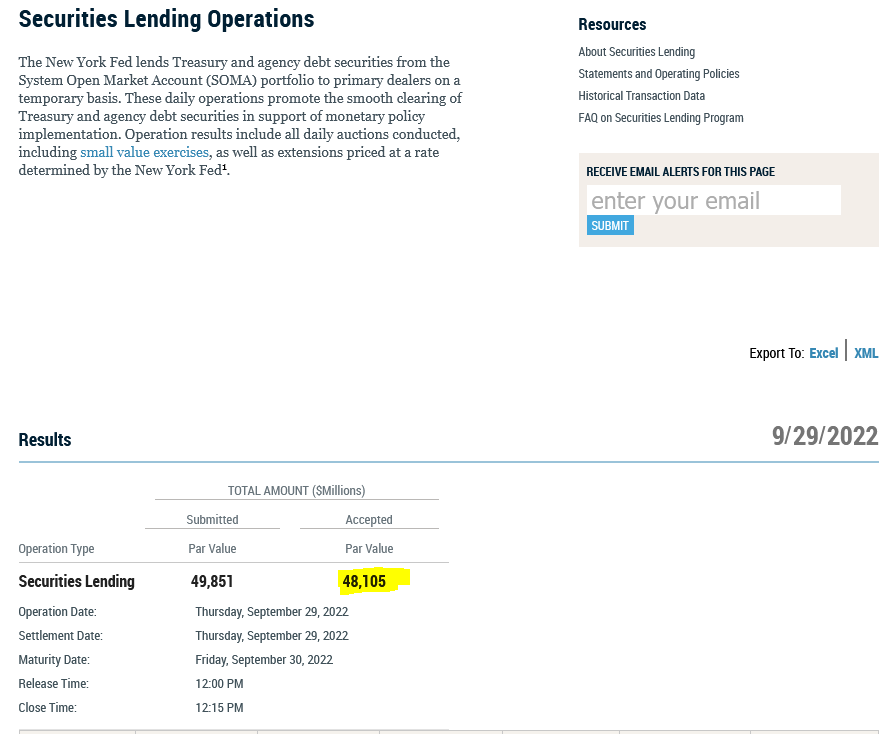Viewport: 891px width, 734px height.
Task: Open Statements and Operating Policies link
Action: [659, 74]
